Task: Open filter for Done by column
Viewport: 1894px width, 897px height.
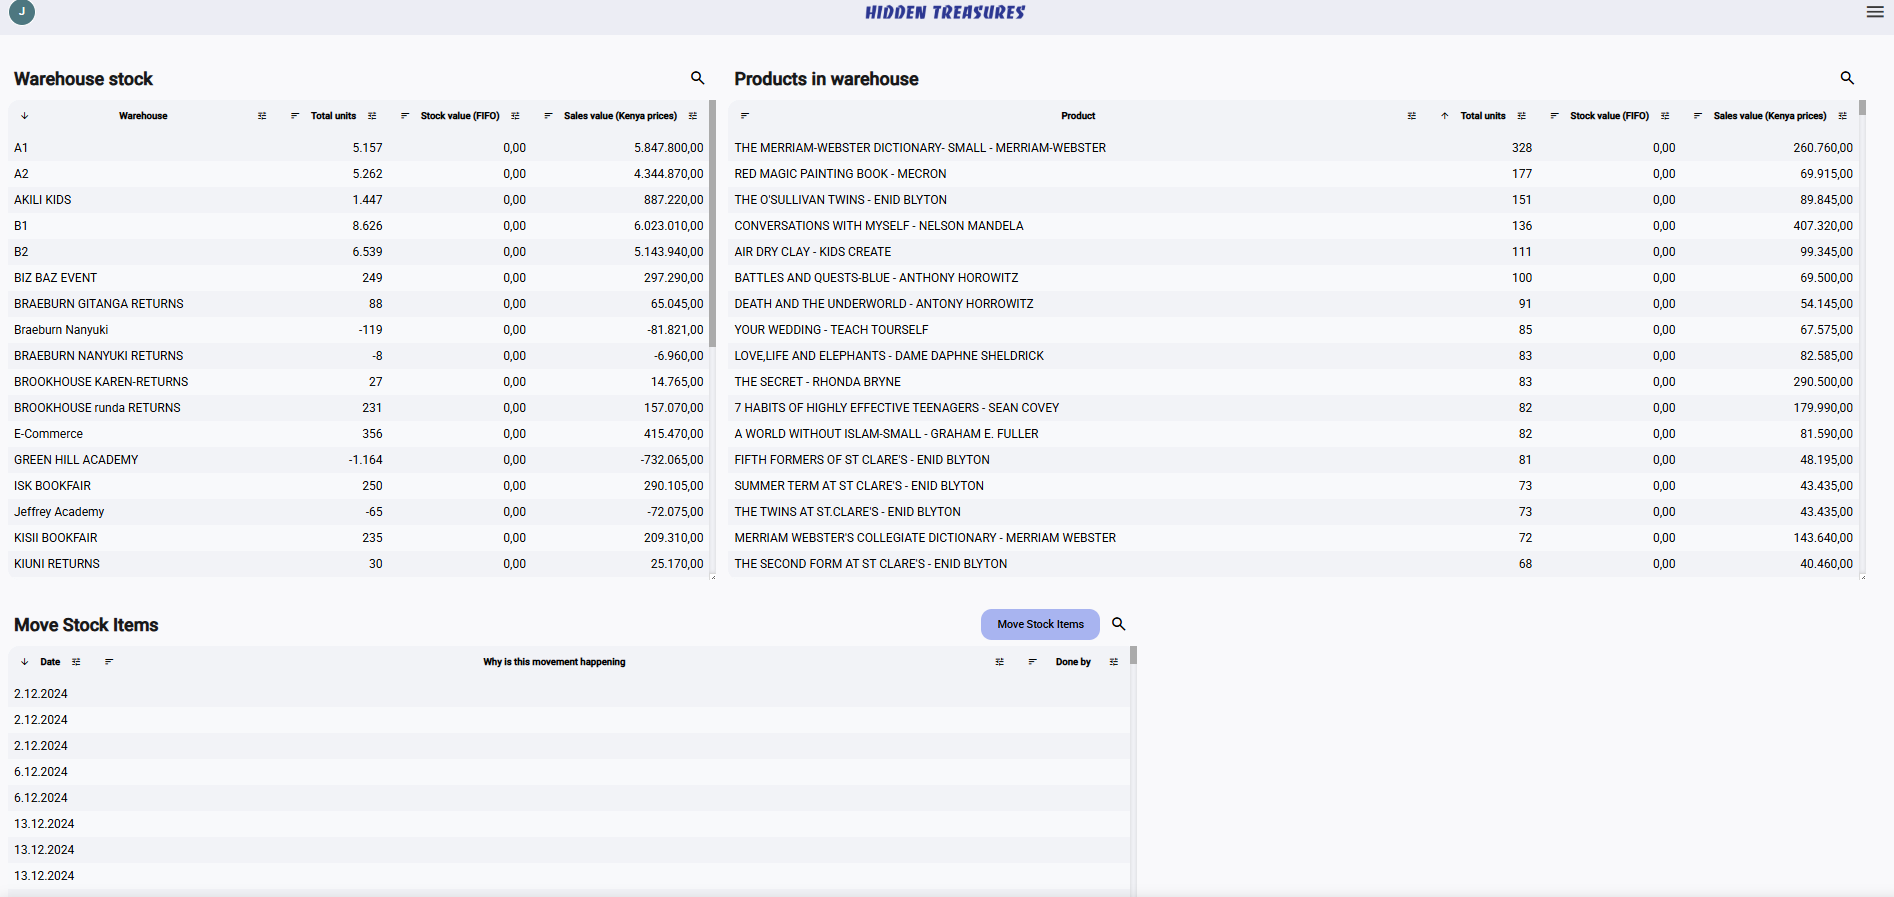Action: click(x=1113, y=662)
